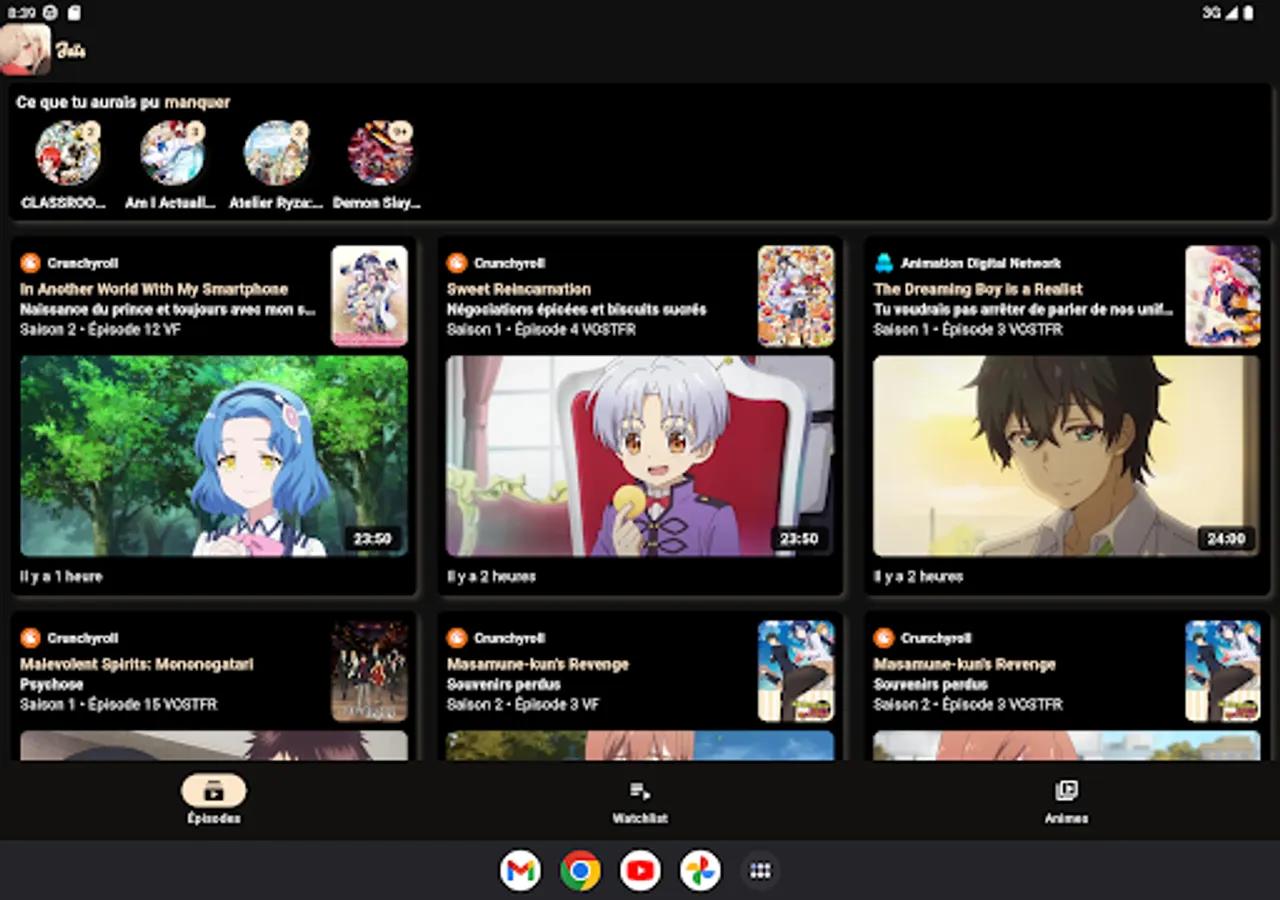This screenshot has height=900, width=1280.
Task: Open Gmail from the taskbar
Action: coord(520,870)
